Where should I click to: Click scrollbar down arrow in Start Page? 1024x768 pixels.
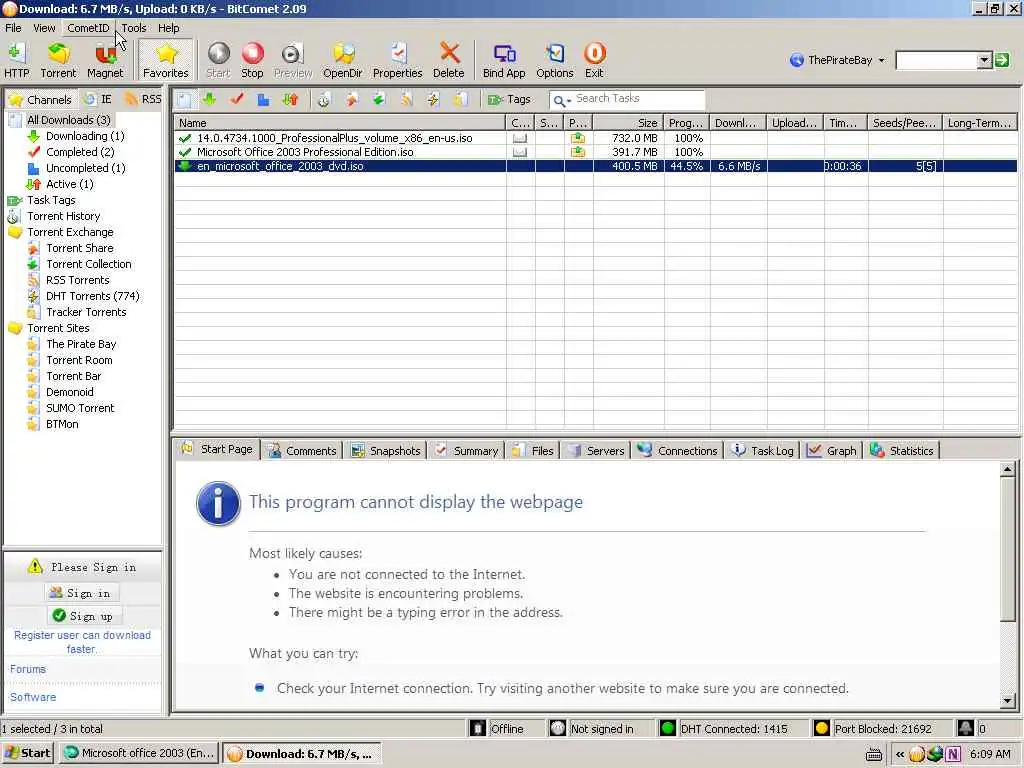[1007, 701]
